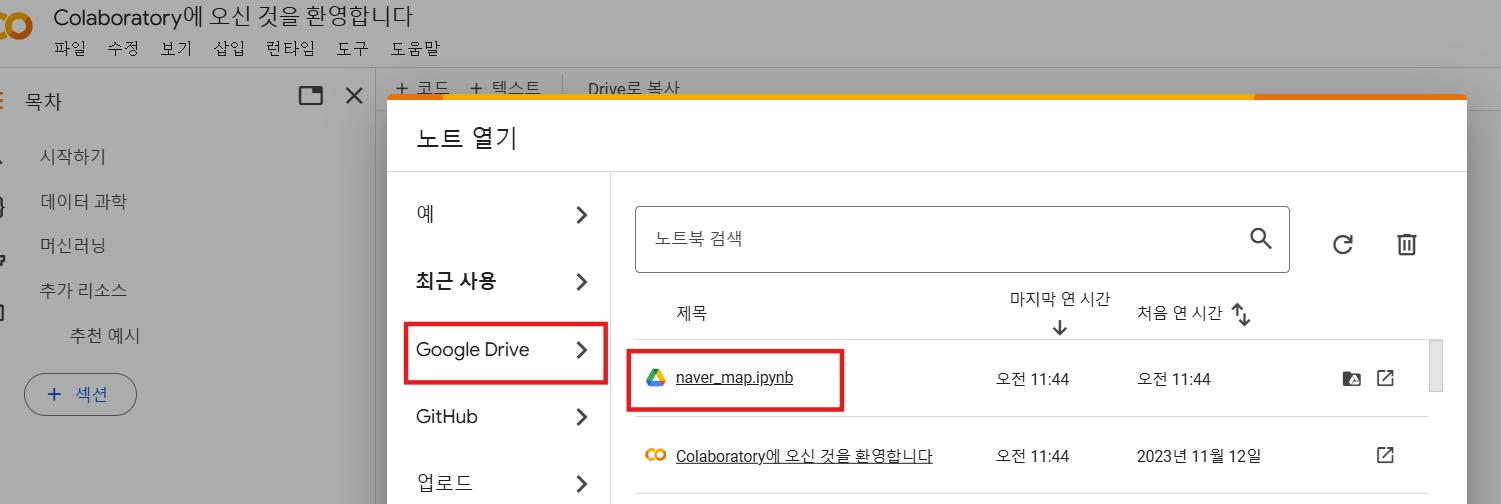This screenshot has height=504, width=1501.
Task: Select the 예 tab
Action: click(499, 214)
